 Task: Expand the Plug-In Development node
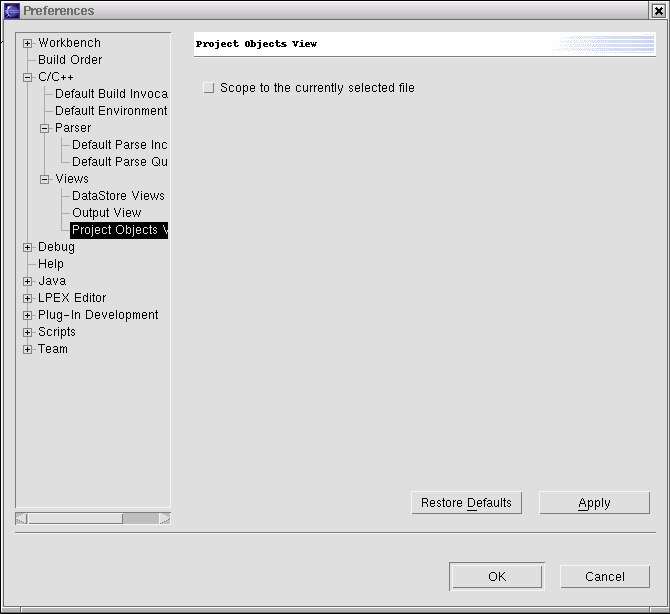[28, 316]
